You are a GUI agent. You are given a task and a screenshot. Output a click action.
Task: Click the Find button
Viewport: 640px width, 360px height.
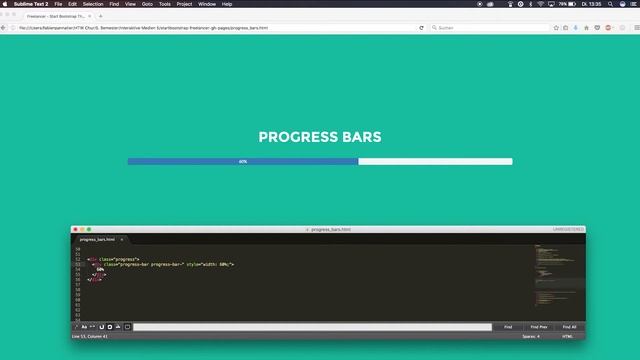(508, 327)
